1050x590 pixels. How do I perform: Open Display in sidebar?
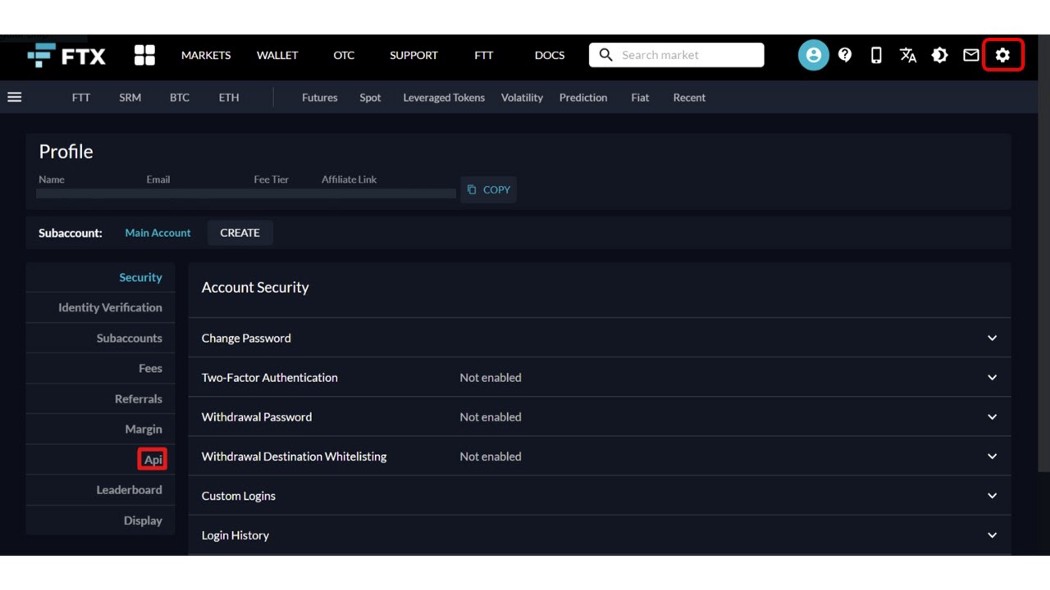click(x=143, y=520)
